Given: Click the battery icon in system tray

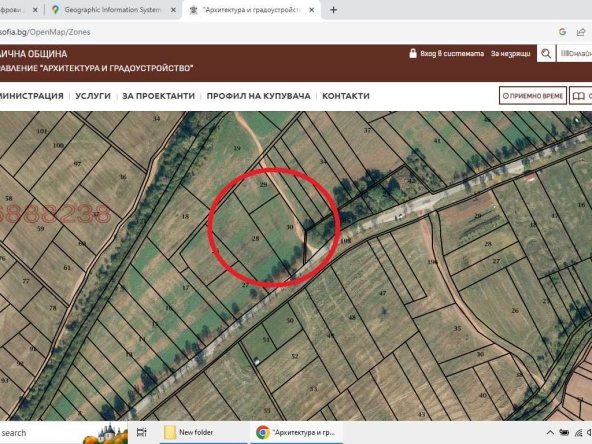Looking at the screenshot, I should click(x=564, y=433).
